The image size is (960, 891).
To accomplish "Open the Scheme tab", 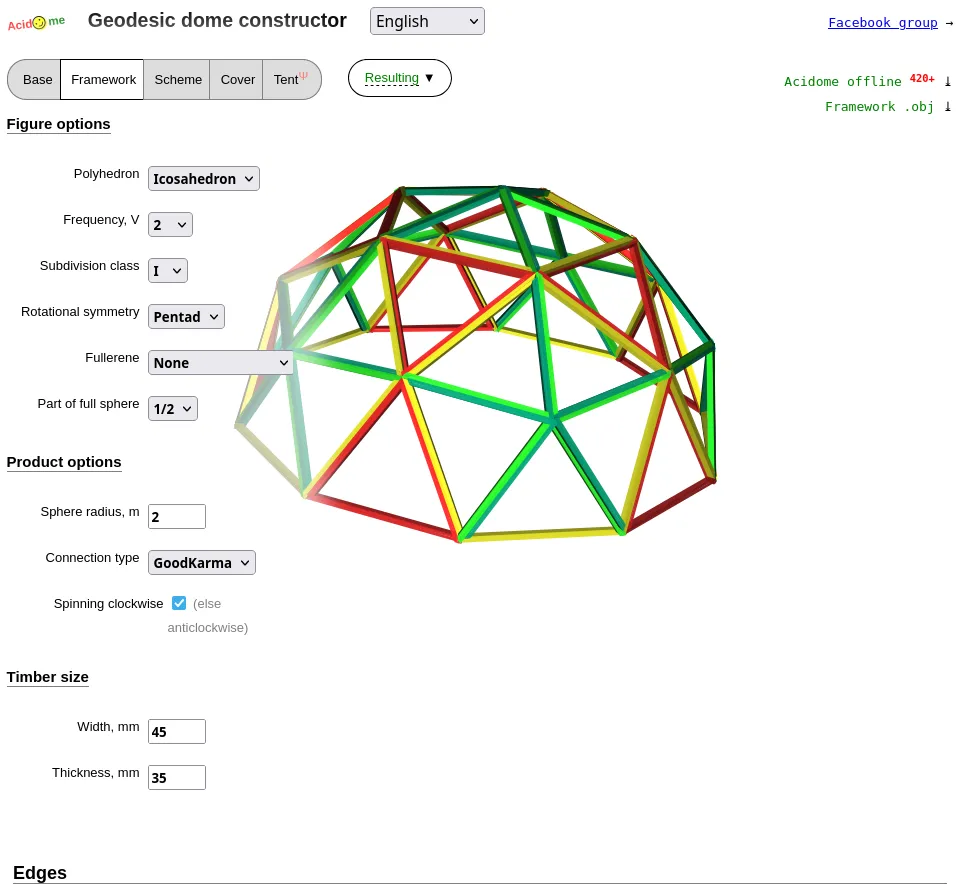I will click(177, 80).
